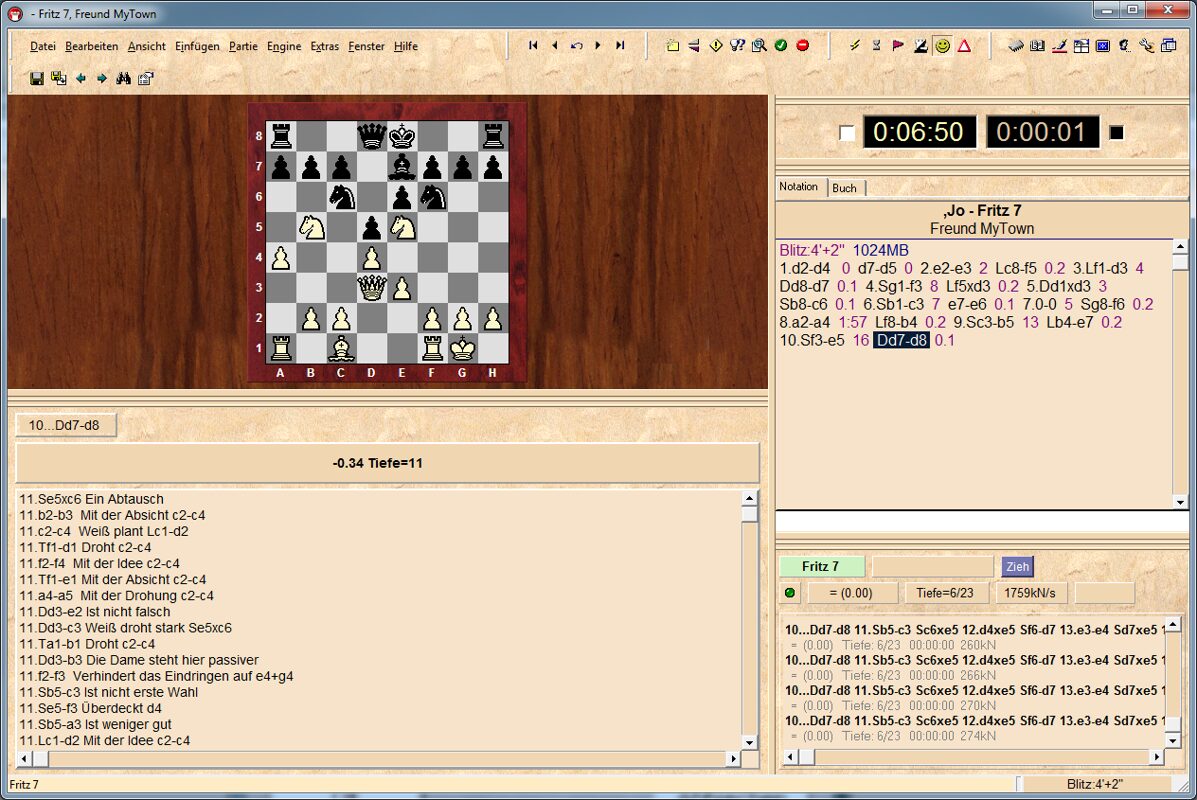Viewport: 1197px width, 800px height.
Task: Open the Partie menu
Action: pos(243,46)
